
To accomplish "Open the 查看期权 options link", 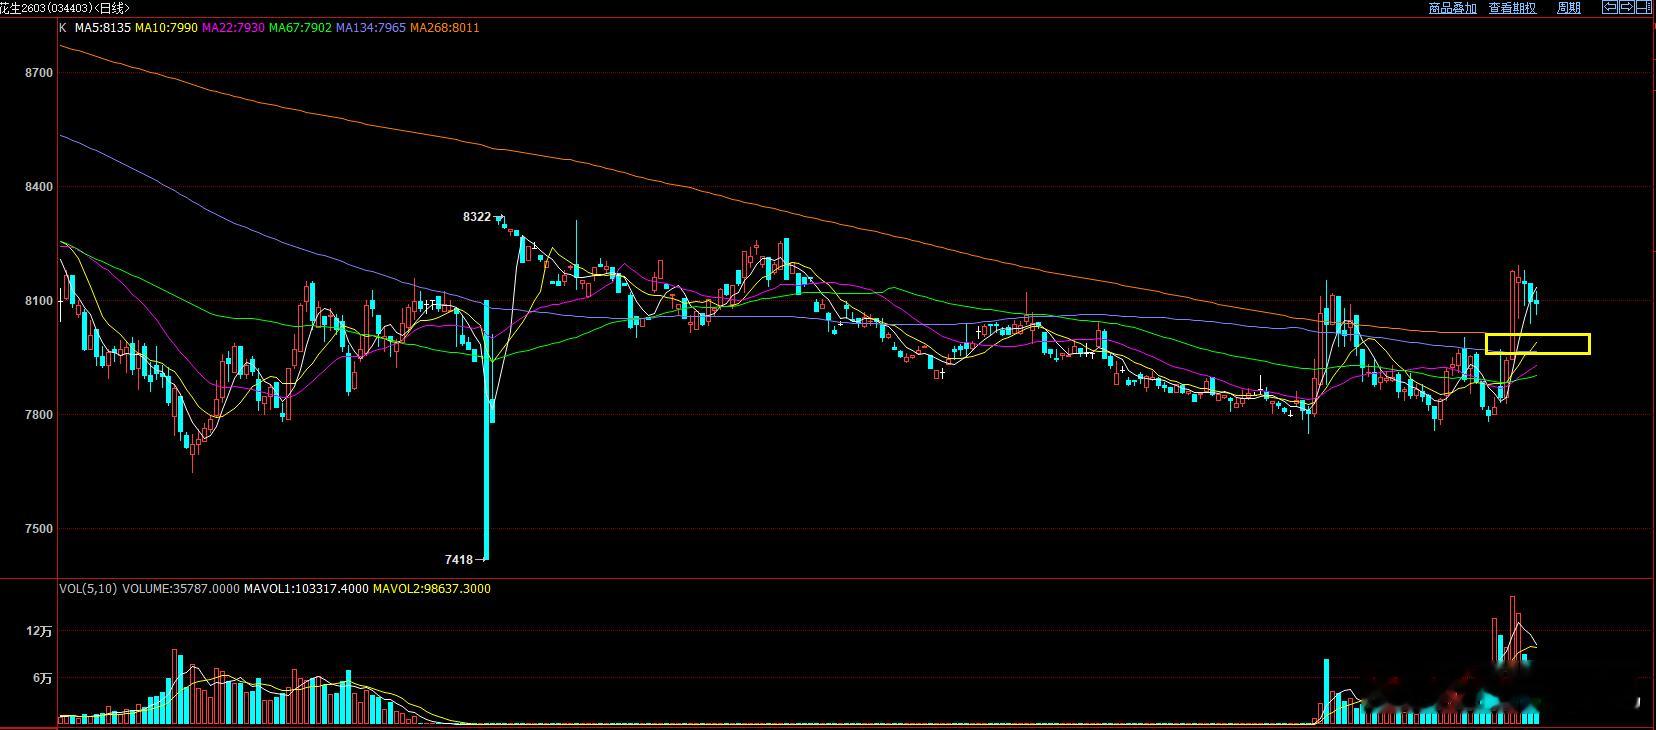I will click(x=1512, y=8).
